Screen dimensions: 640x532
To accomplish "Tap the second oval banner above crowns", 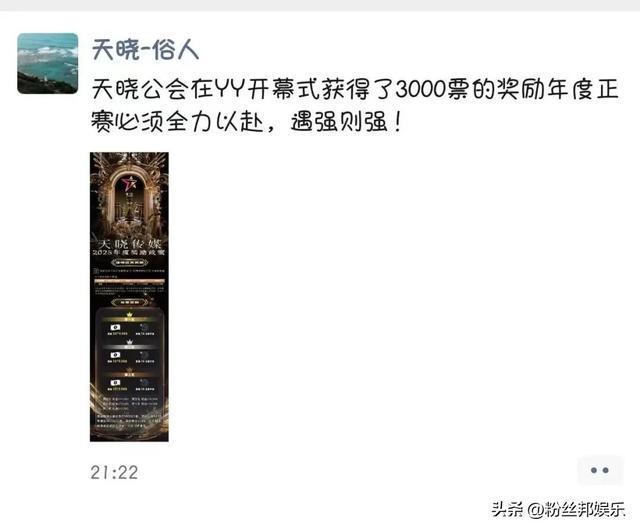I will click(129, 302).
